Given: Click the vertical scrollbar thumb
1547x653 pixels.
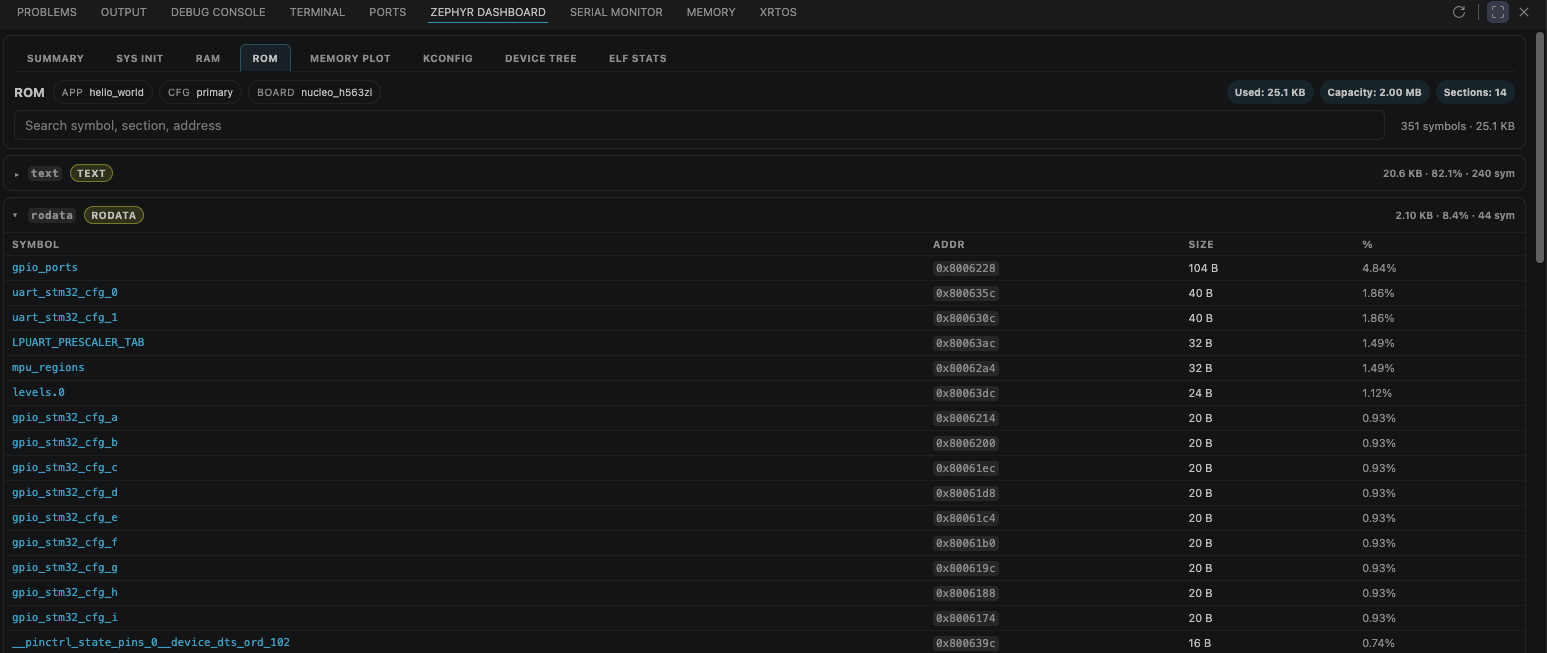Looking at the screenshot, I should click(1540, 148).
